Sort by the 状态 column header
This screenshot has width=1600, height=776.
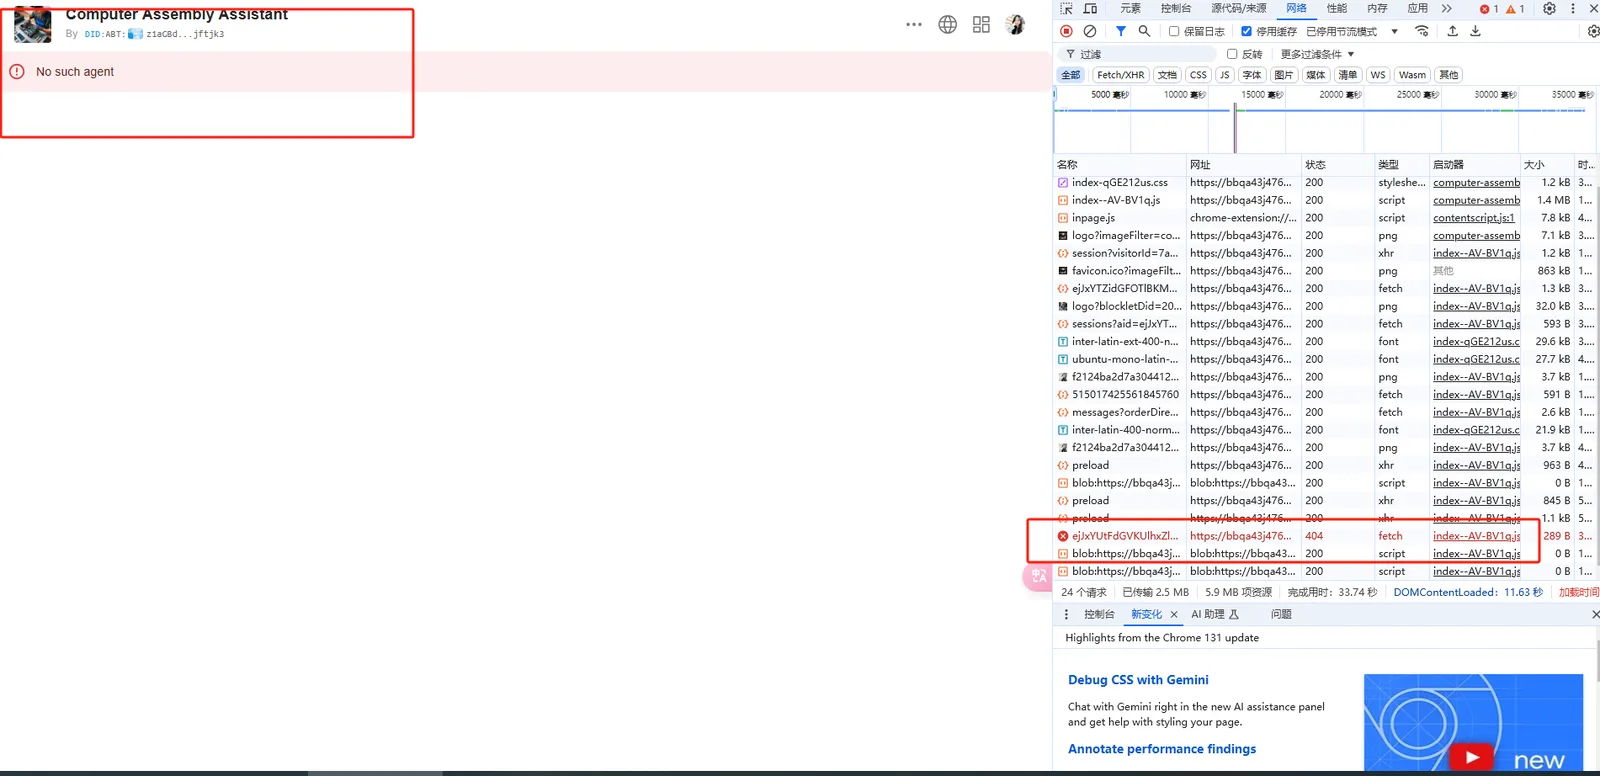pyautogui.click(x=1337, y=165)
